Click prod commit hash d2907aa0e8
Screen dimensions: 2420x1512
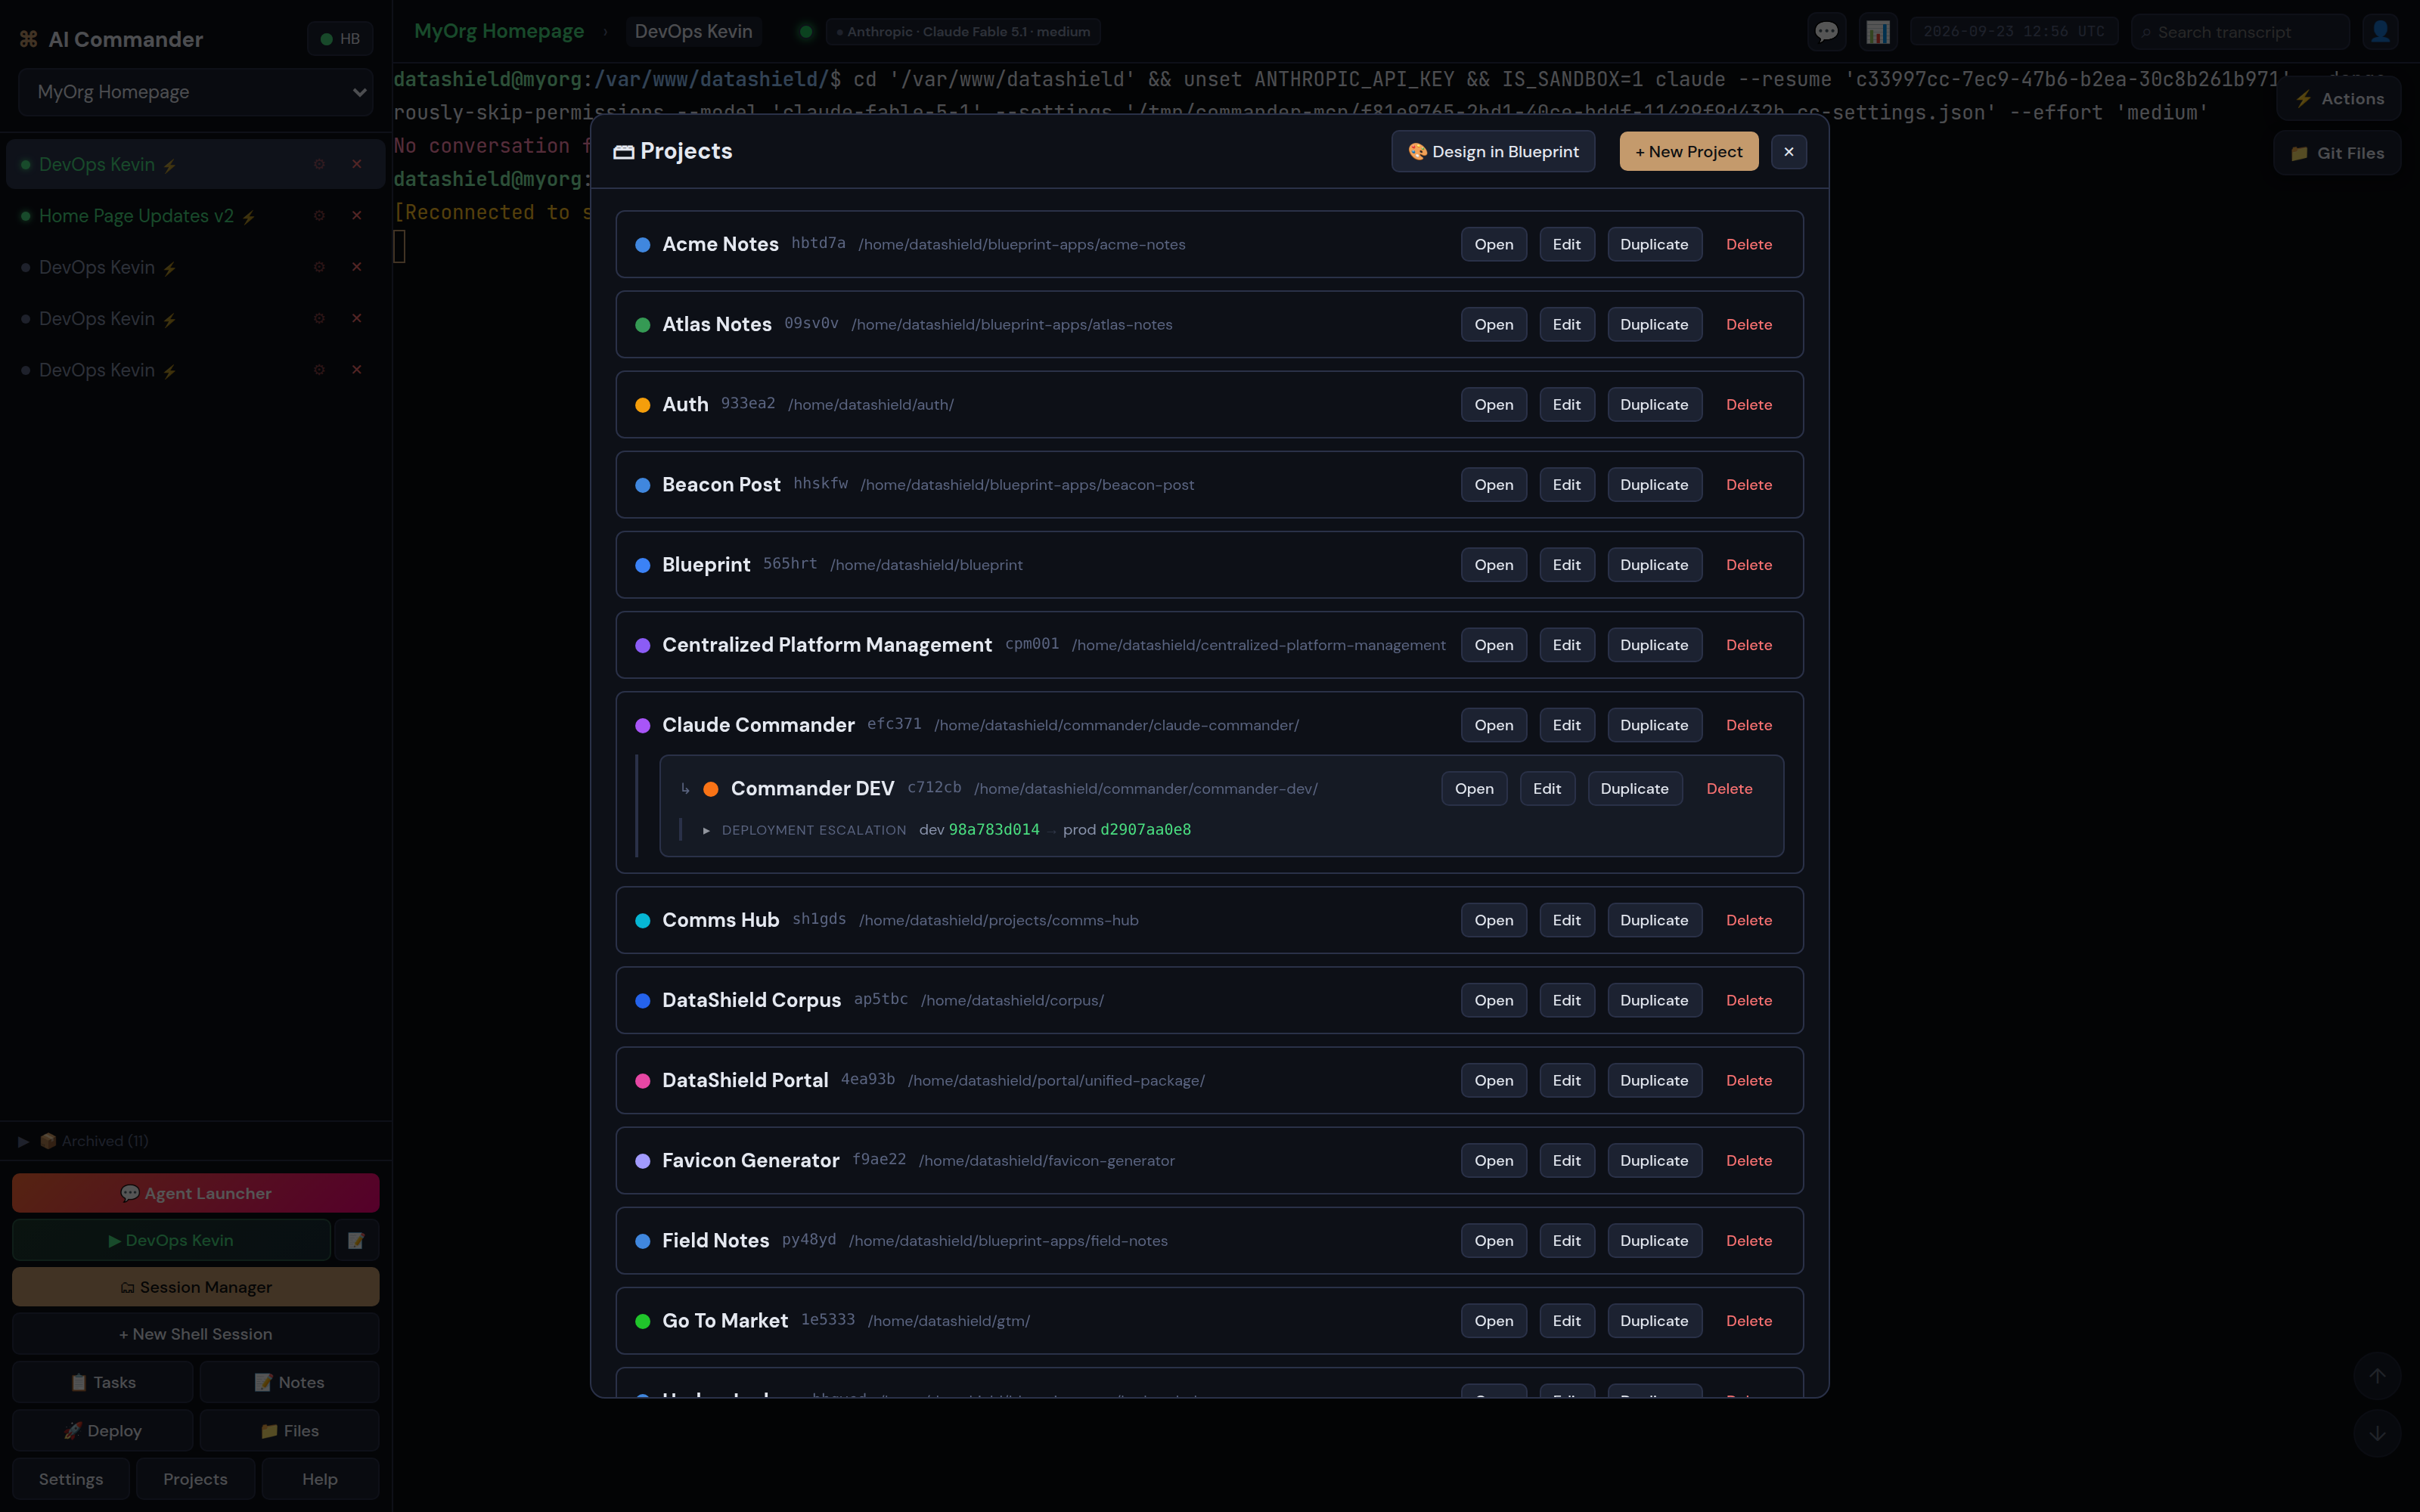tap(1145, 830)
